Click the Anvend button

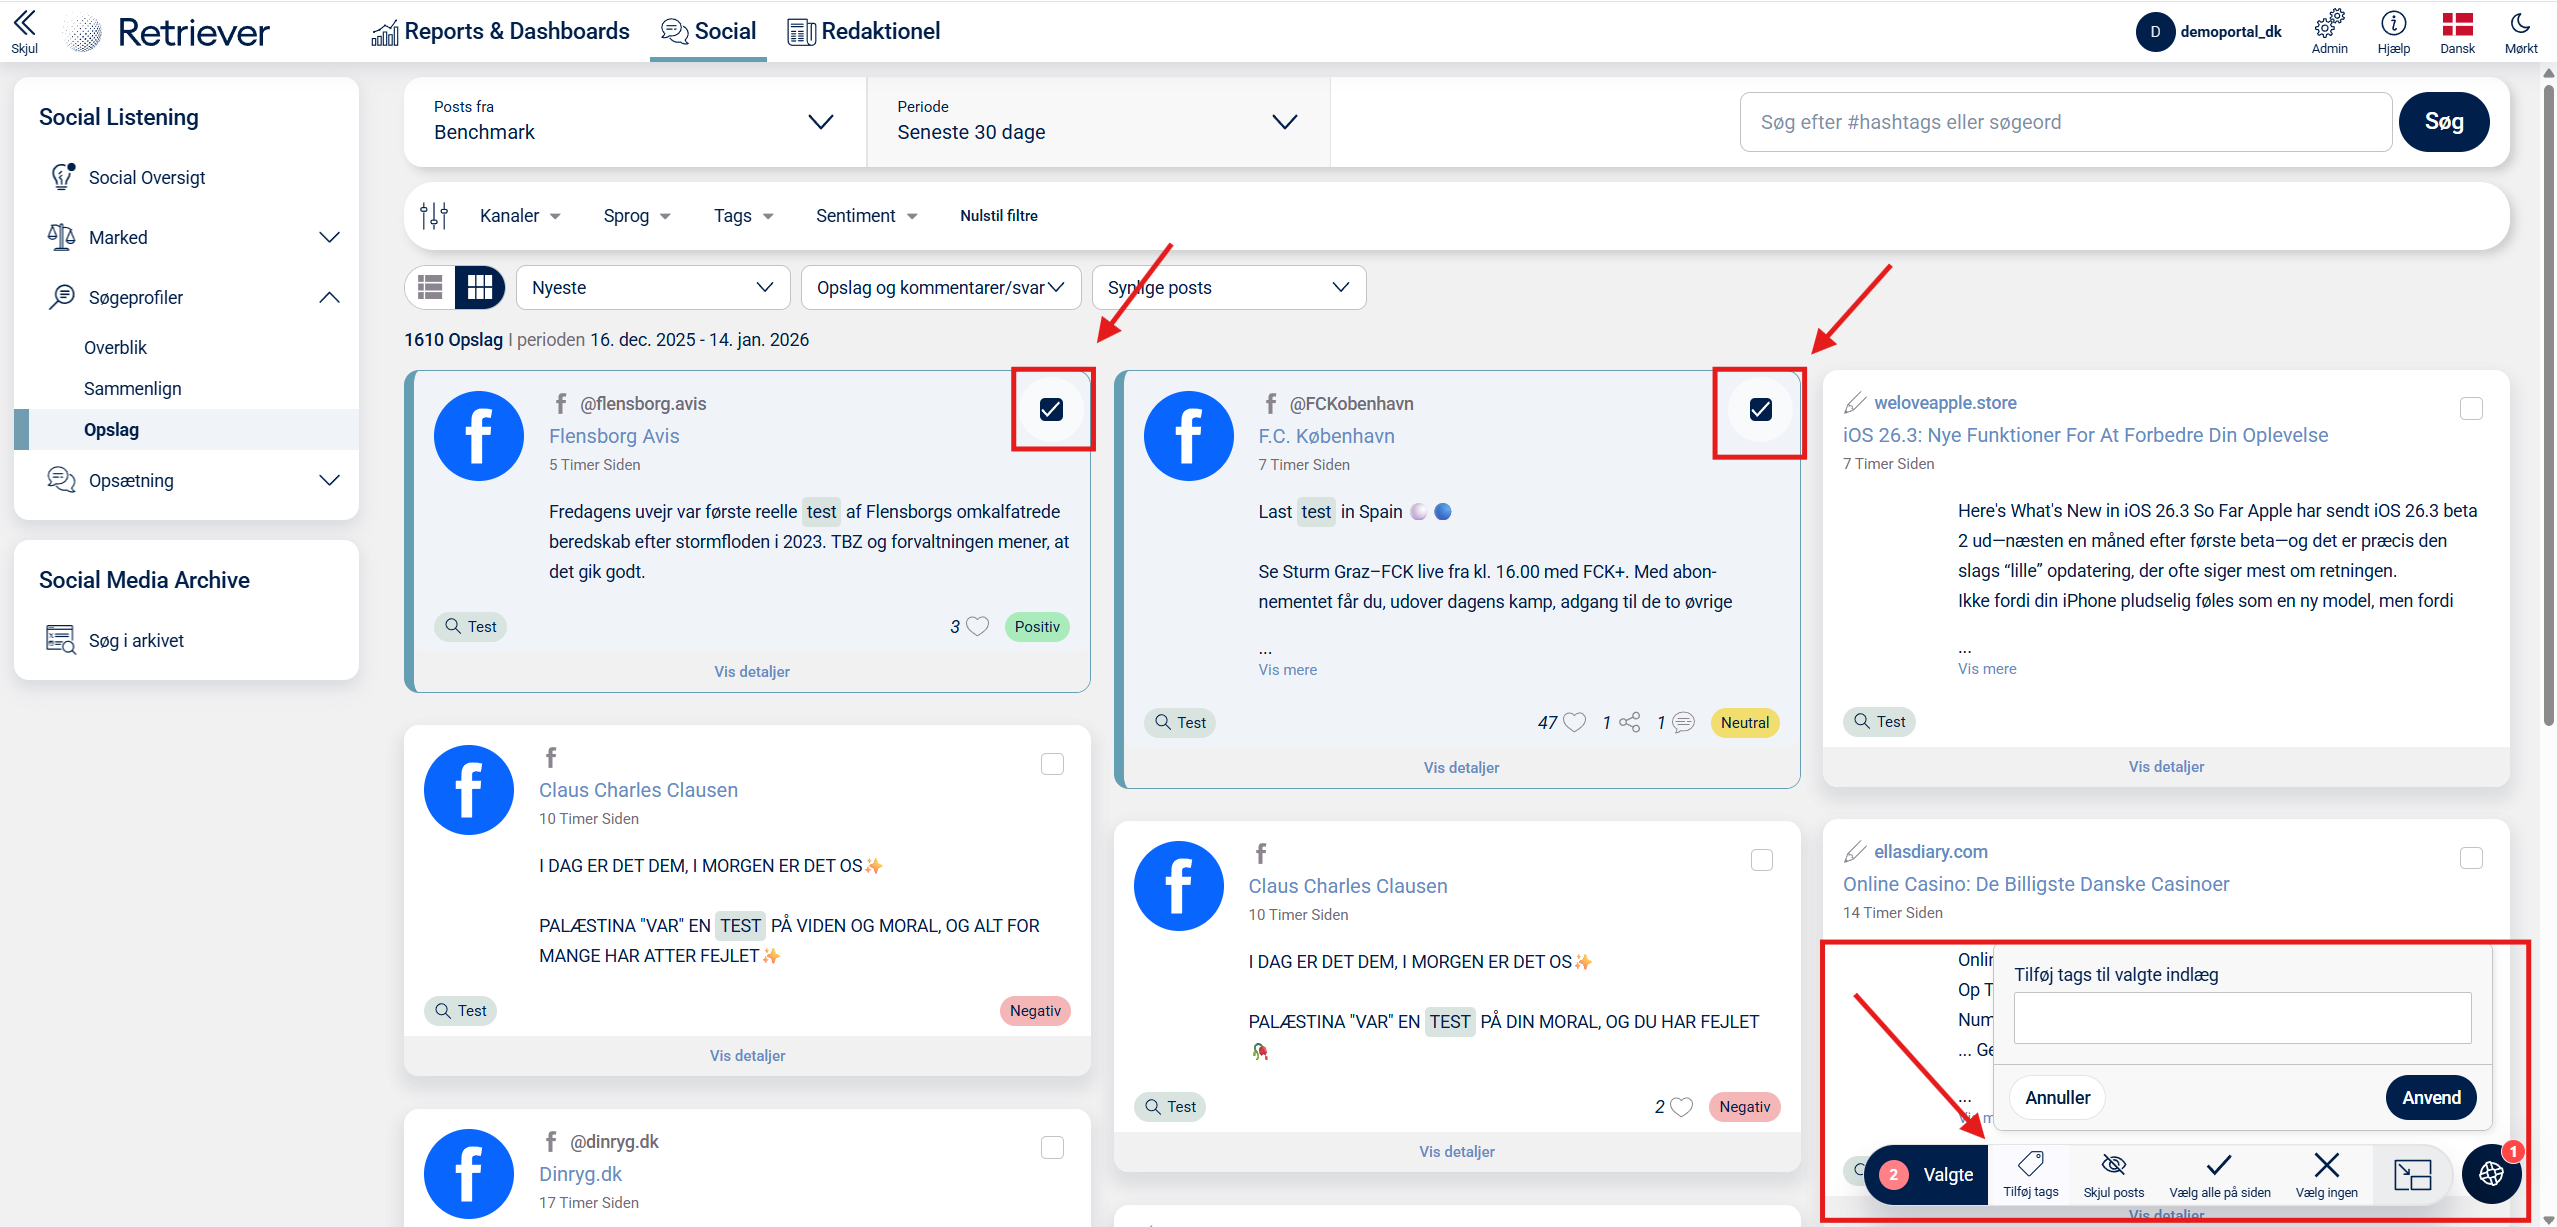2431,1098
